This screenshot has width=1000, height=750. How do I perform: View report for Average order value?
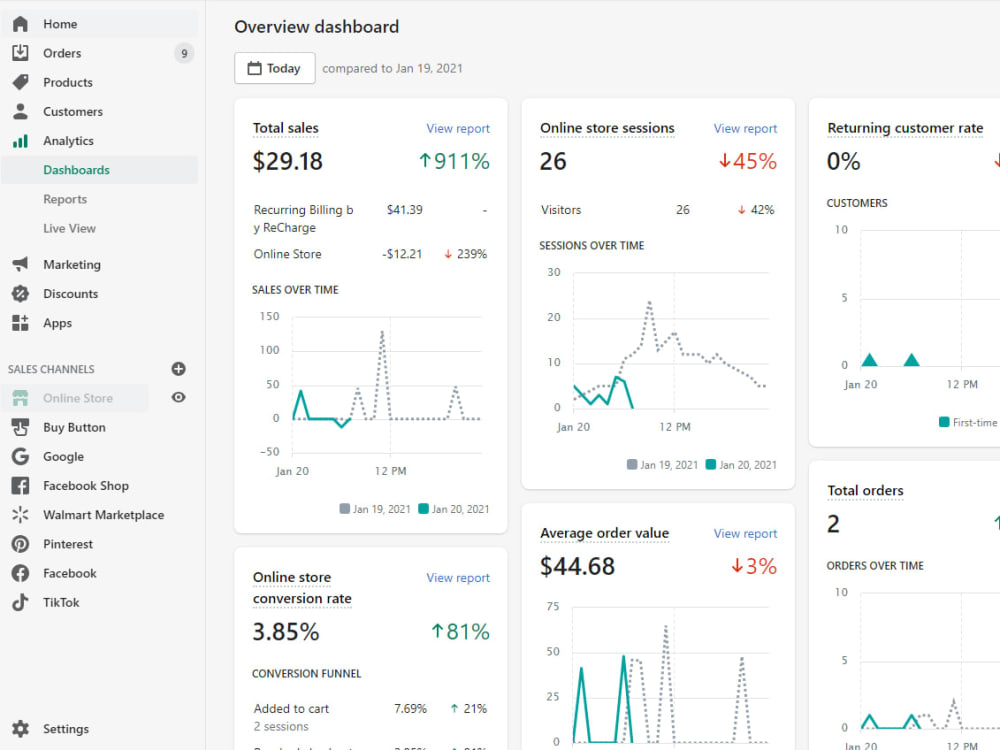point(745,533)
